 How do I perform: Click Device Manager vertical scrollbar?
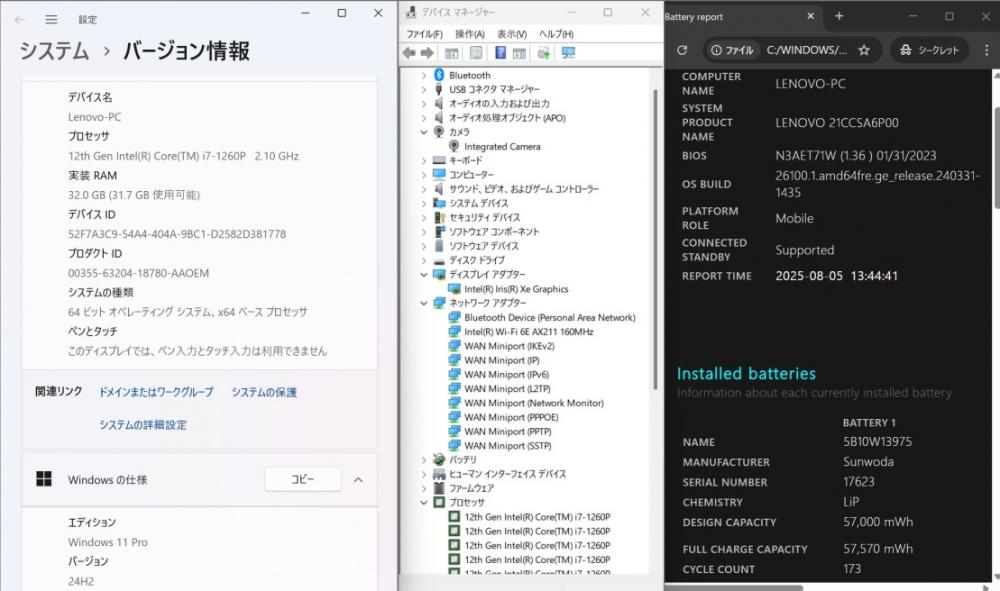click(655, 239)
